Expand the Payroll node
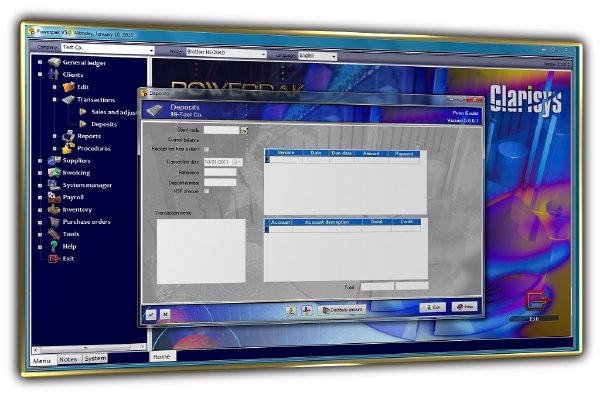 (40, 198)
